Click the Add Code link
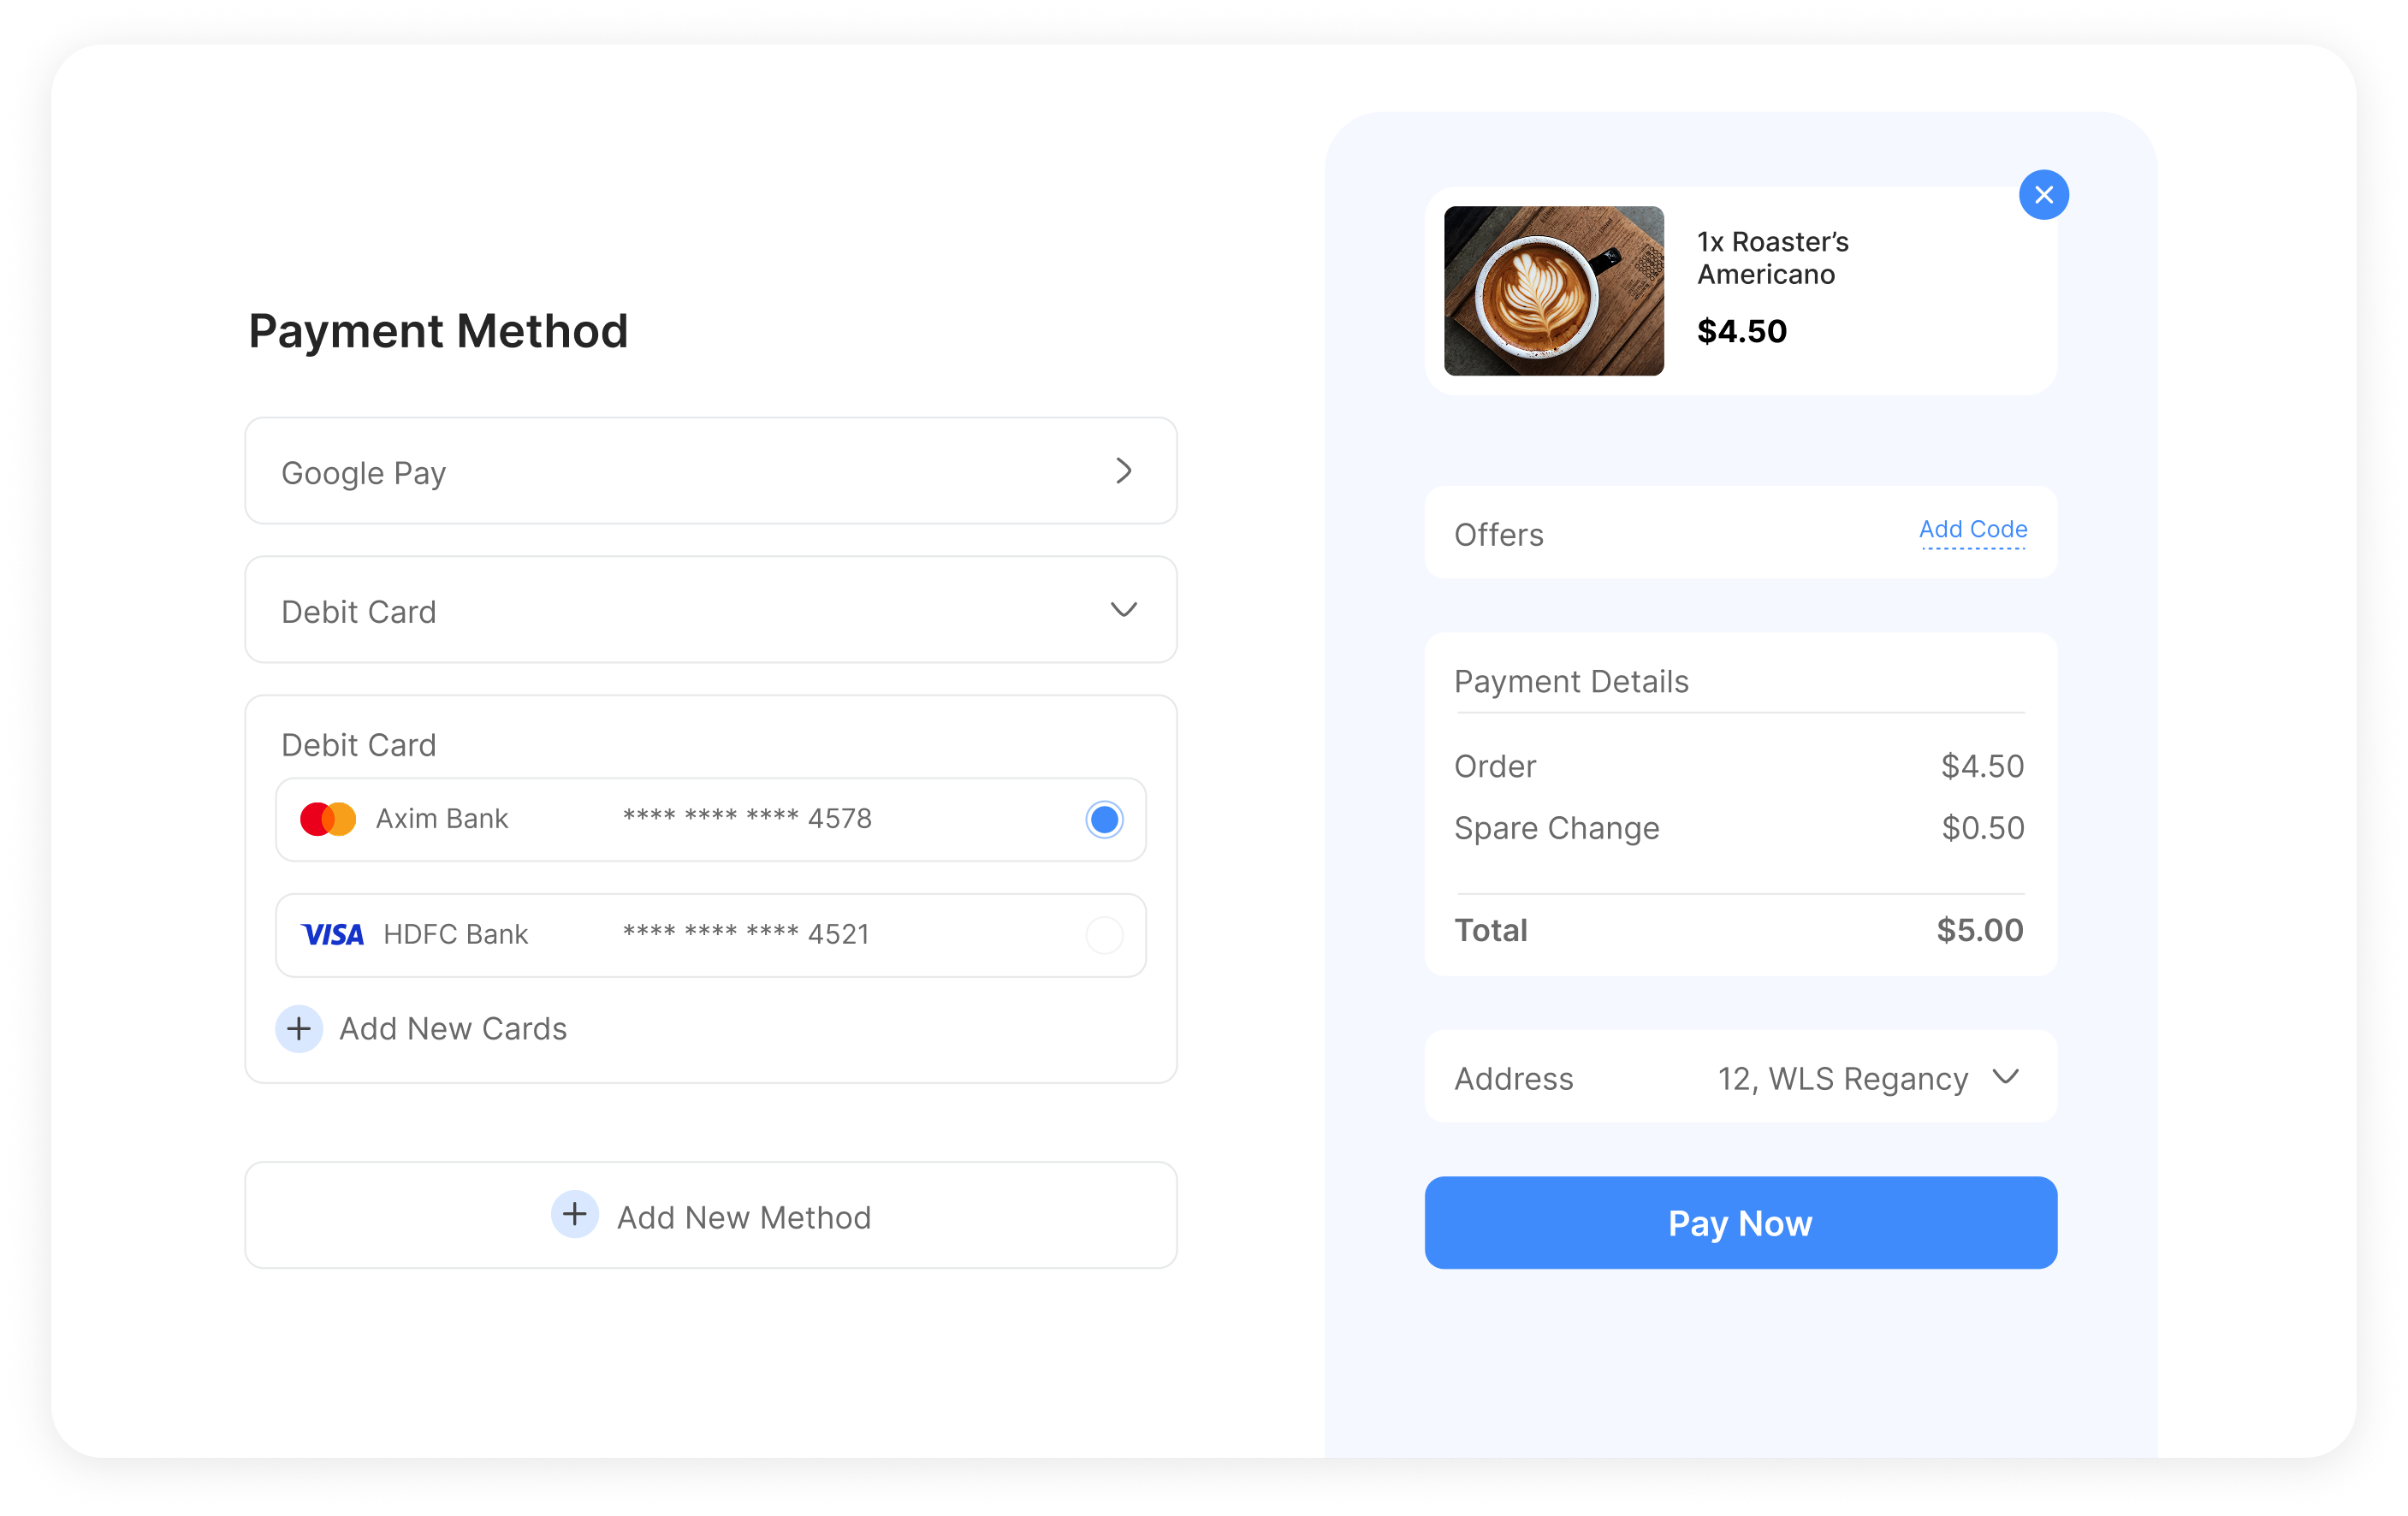The width and height of the screenshot is (2408, 1516). click(x=1972, y=530)
